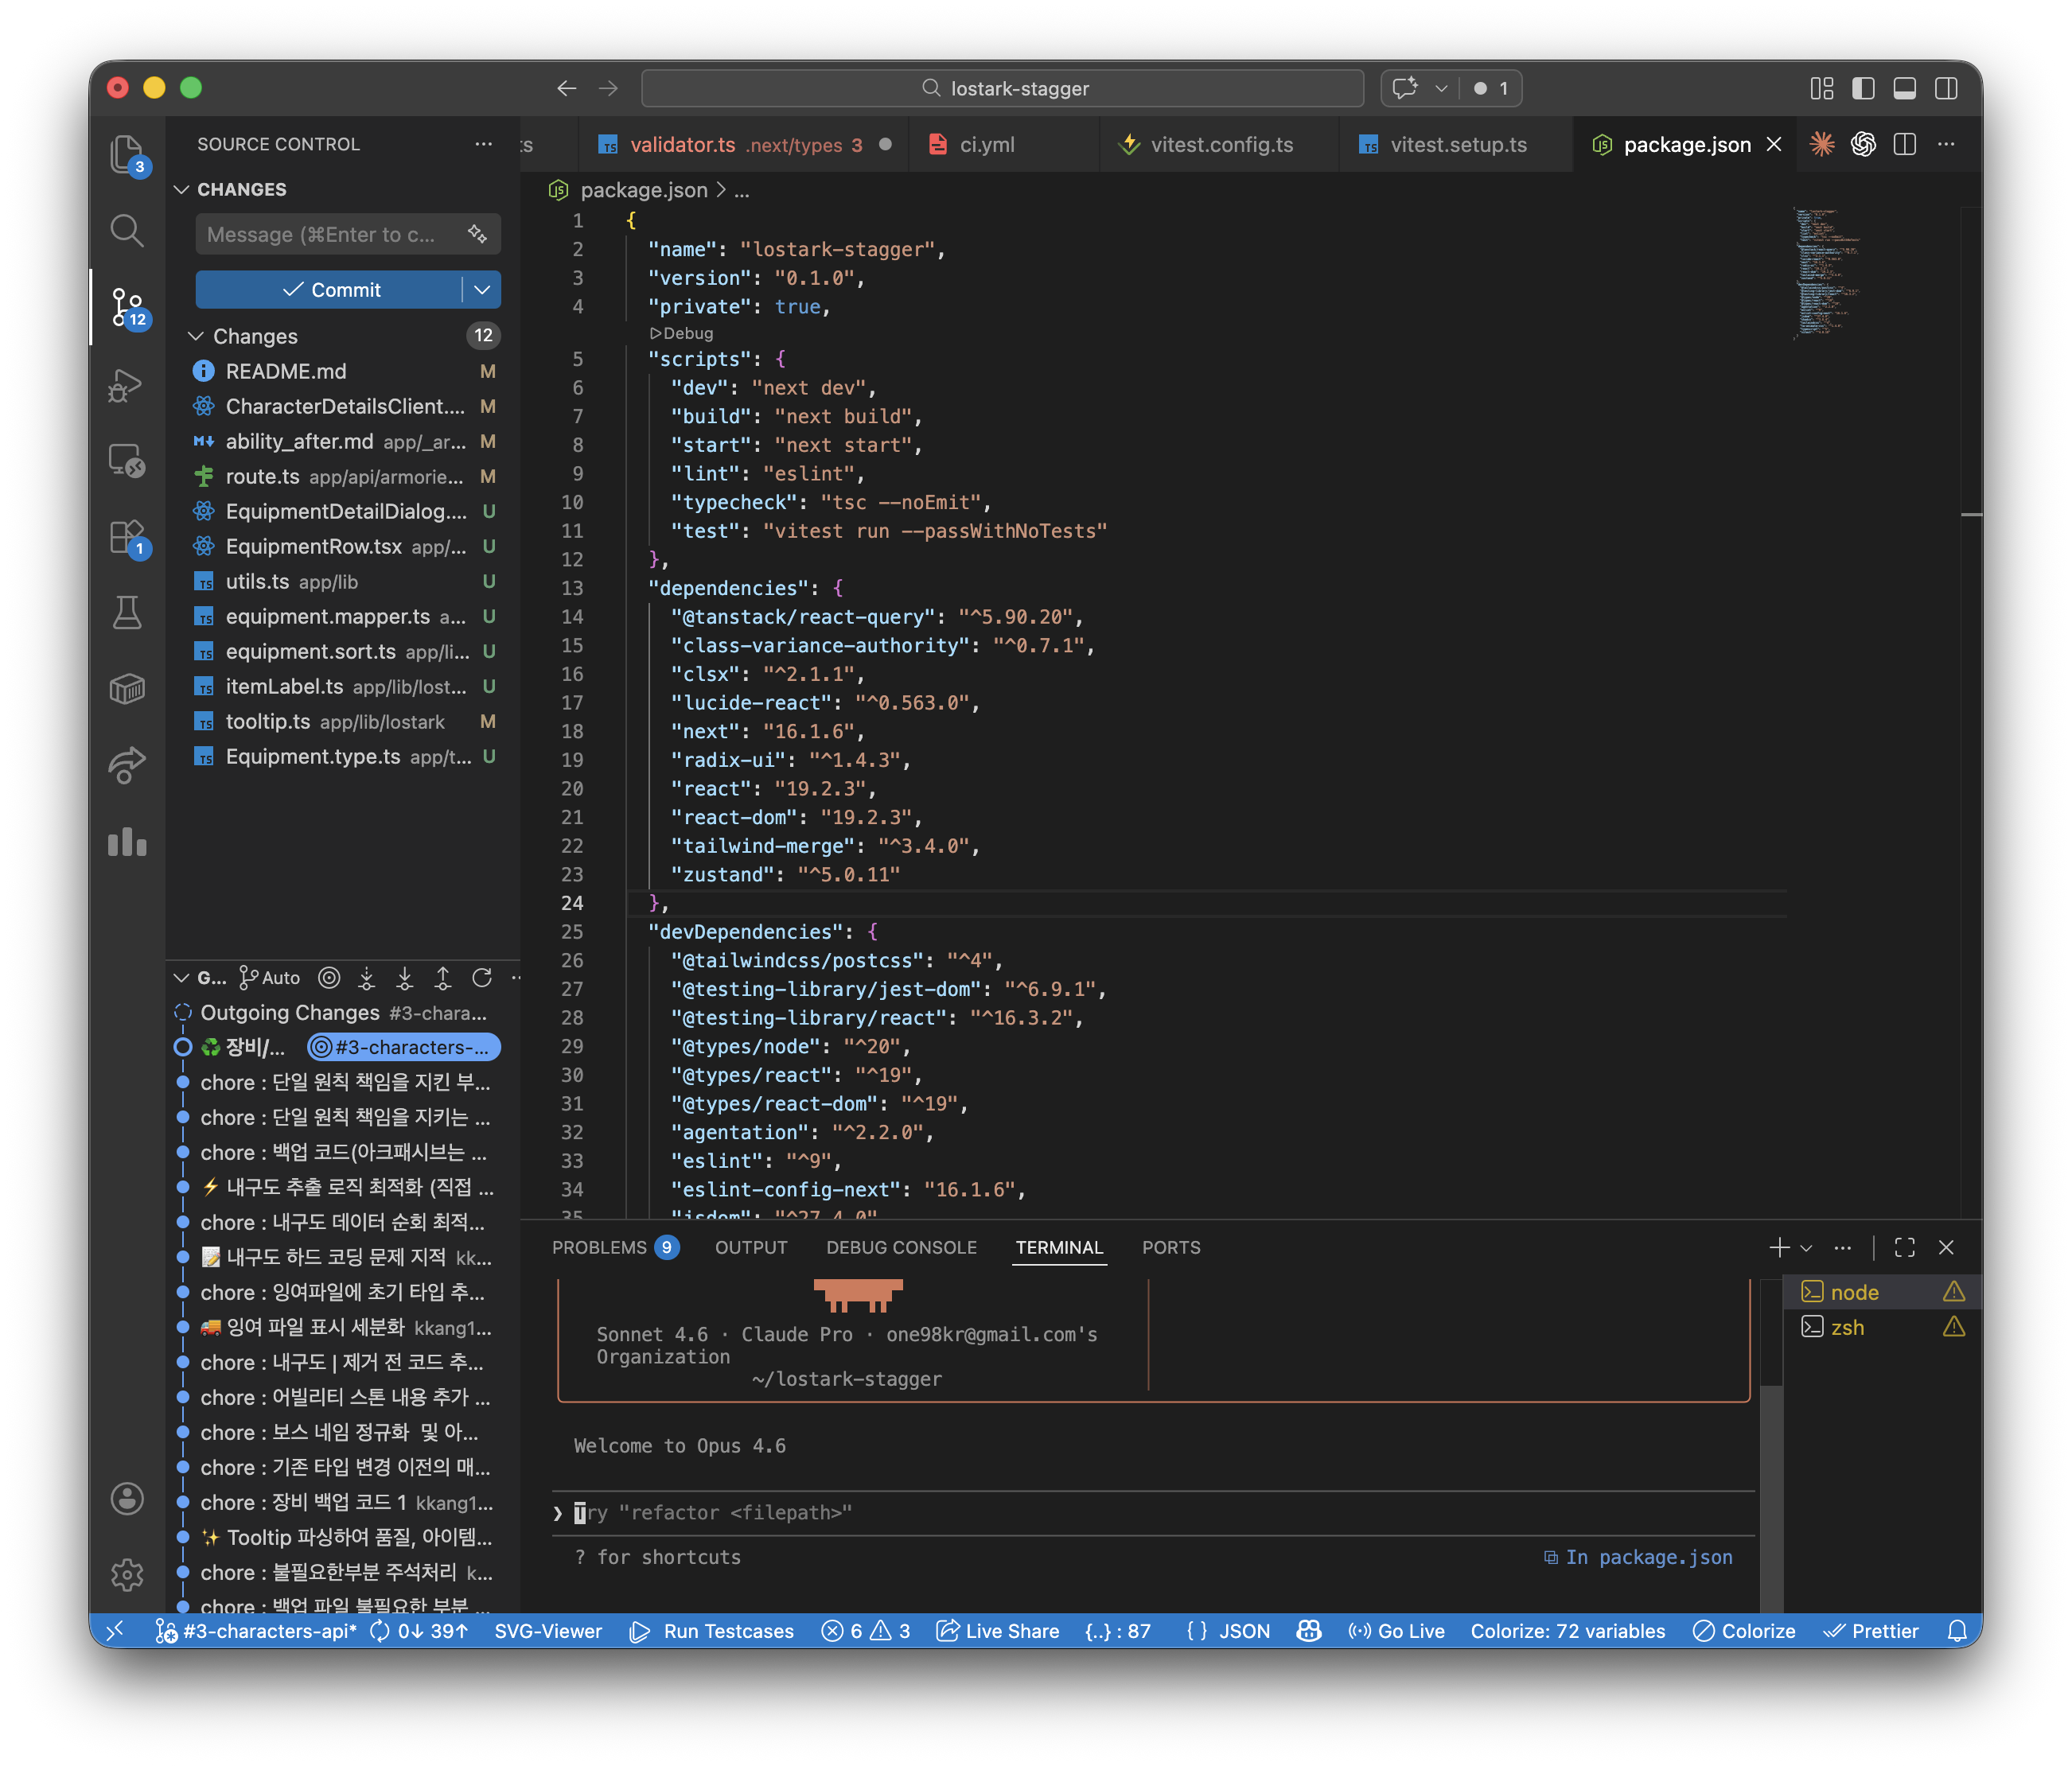This screenshot has width=2072, height=1766.
Task: Toggle Colorize in the status bar
Action: 1744,1631
